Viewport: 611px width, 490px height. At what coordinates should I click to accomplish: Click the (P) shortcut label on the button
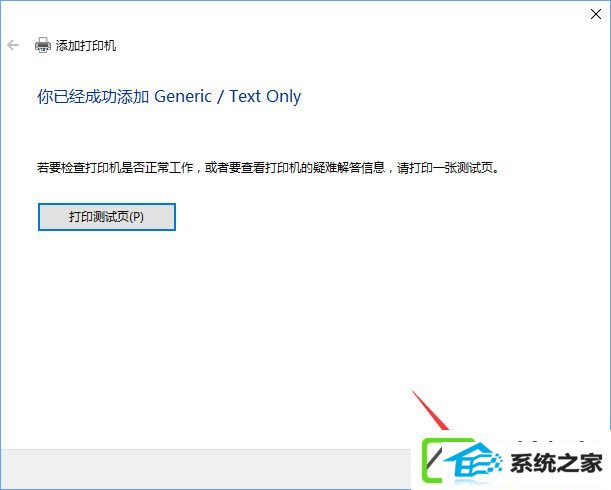136,217
